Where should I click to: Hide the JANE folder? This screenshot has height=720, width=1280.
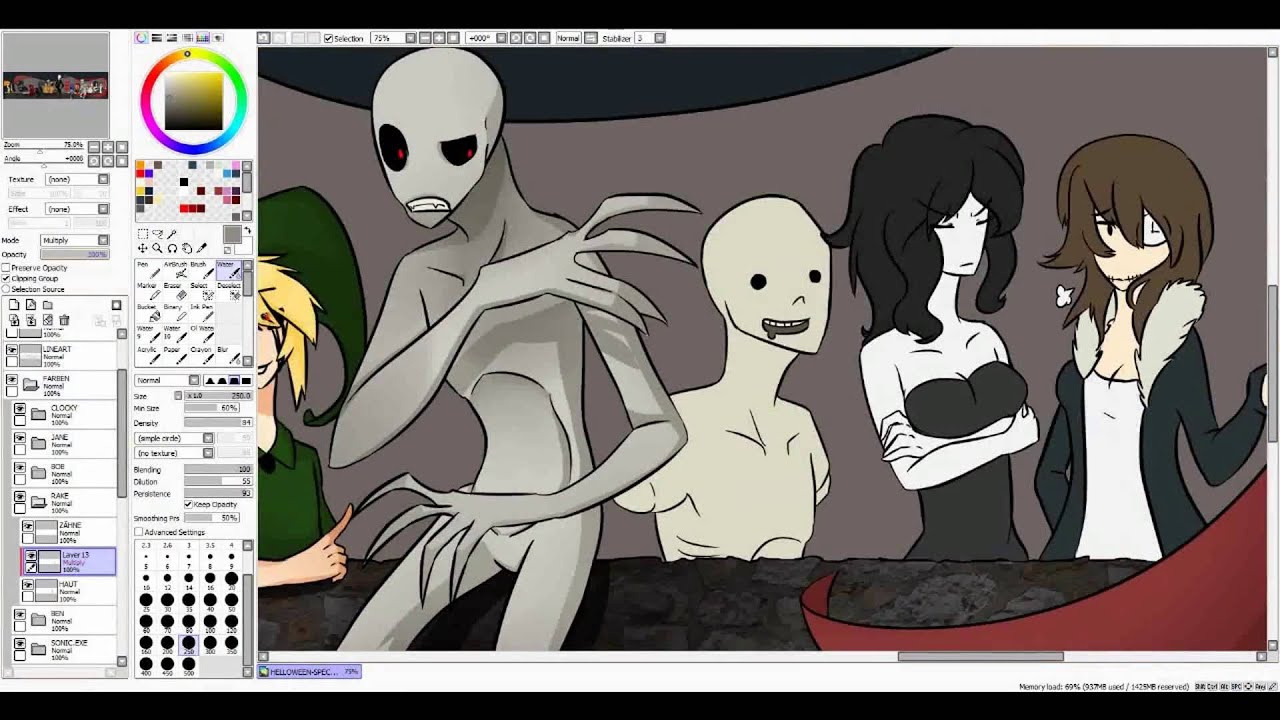click(20, 437)
